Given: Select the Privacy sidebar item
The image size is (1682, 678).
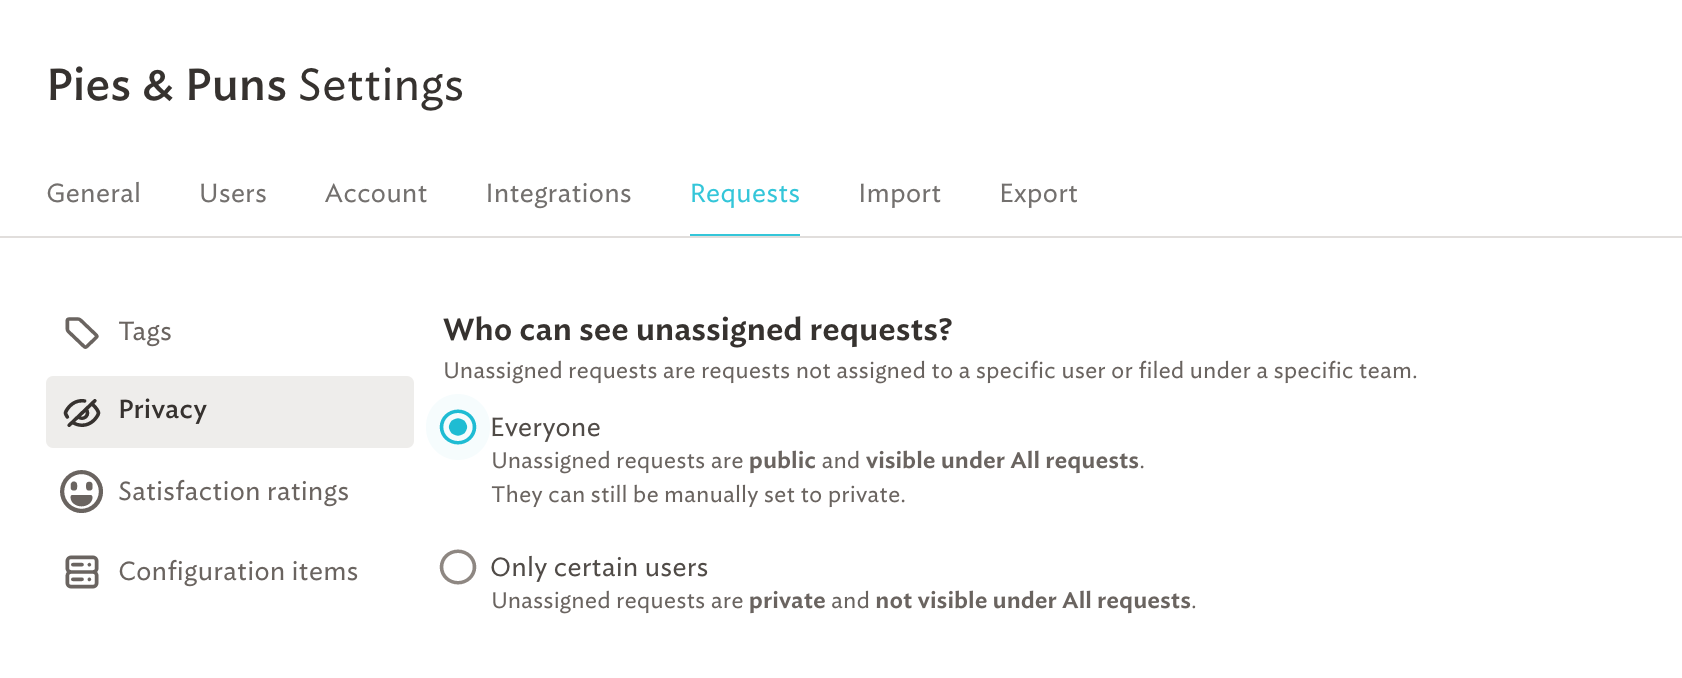Looking at the screenshot, I should tap(230, 412).
